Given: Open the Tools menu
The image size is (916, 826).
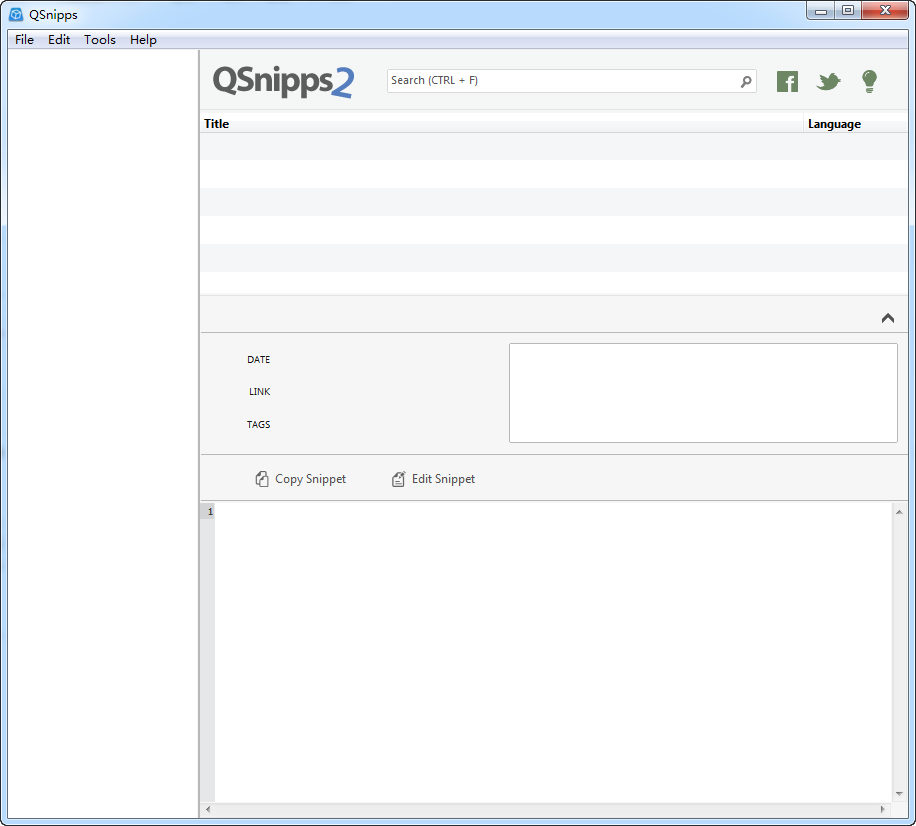Looking at the screenshot, I should pos(100,40).
